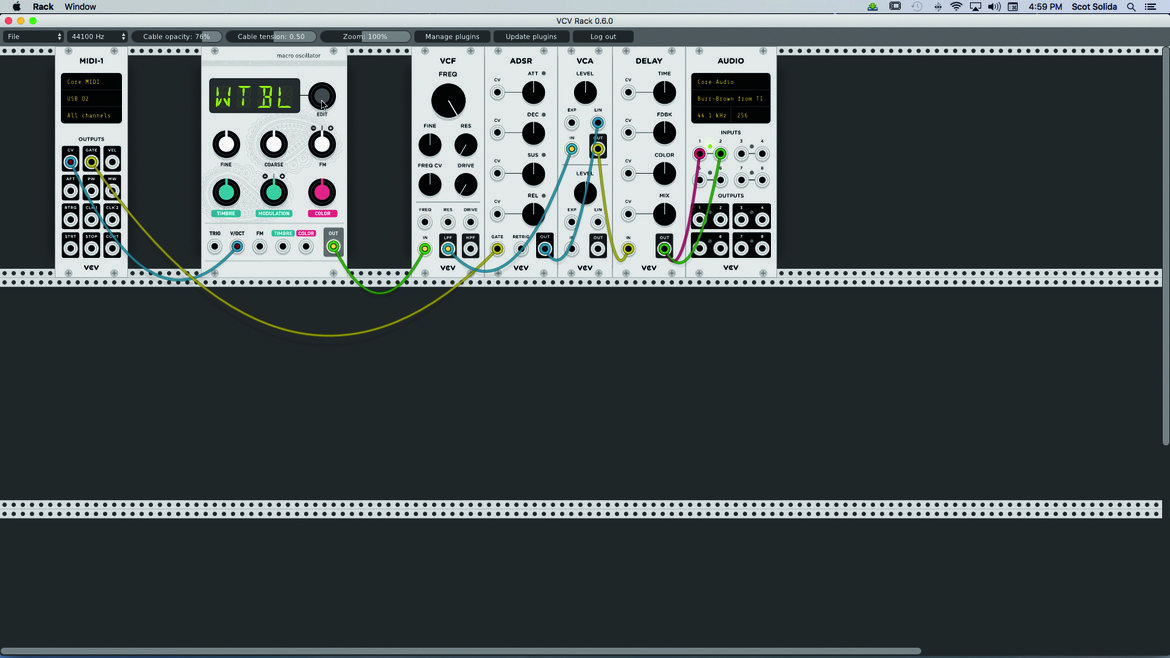Click the MIDI-1 CV output jack
1170x658 pixels.
coord(70,162)
